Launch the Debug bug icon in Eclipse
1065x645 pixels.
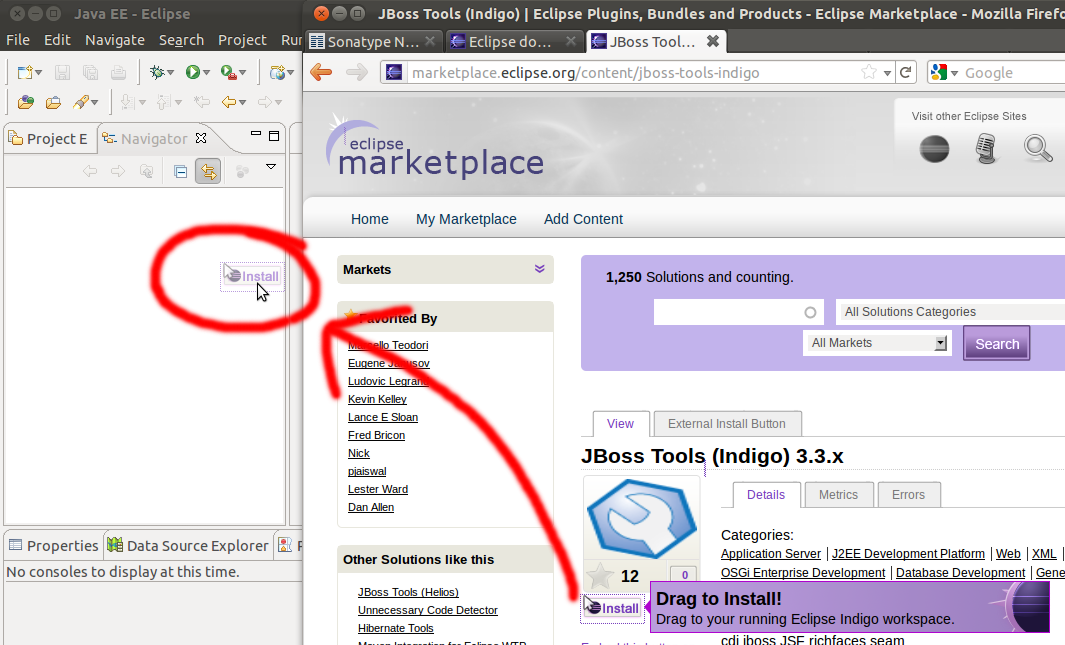coord(157,72)
